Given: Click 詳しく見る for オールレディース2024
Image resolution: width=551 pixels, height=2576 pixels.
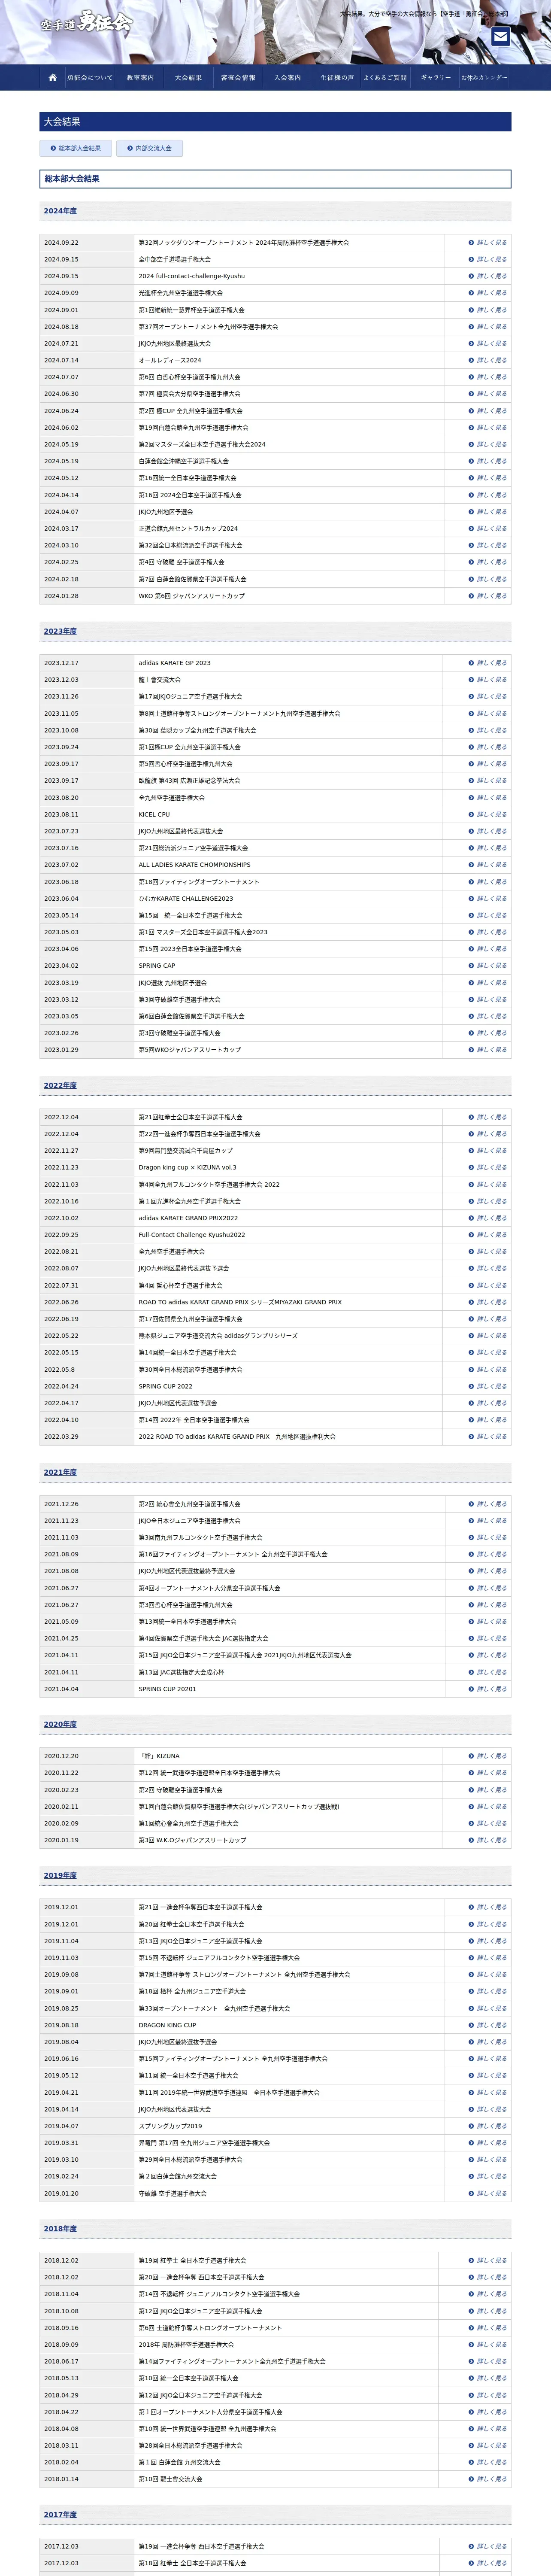Looking at the screenshot, I should (x=488, y=360).
